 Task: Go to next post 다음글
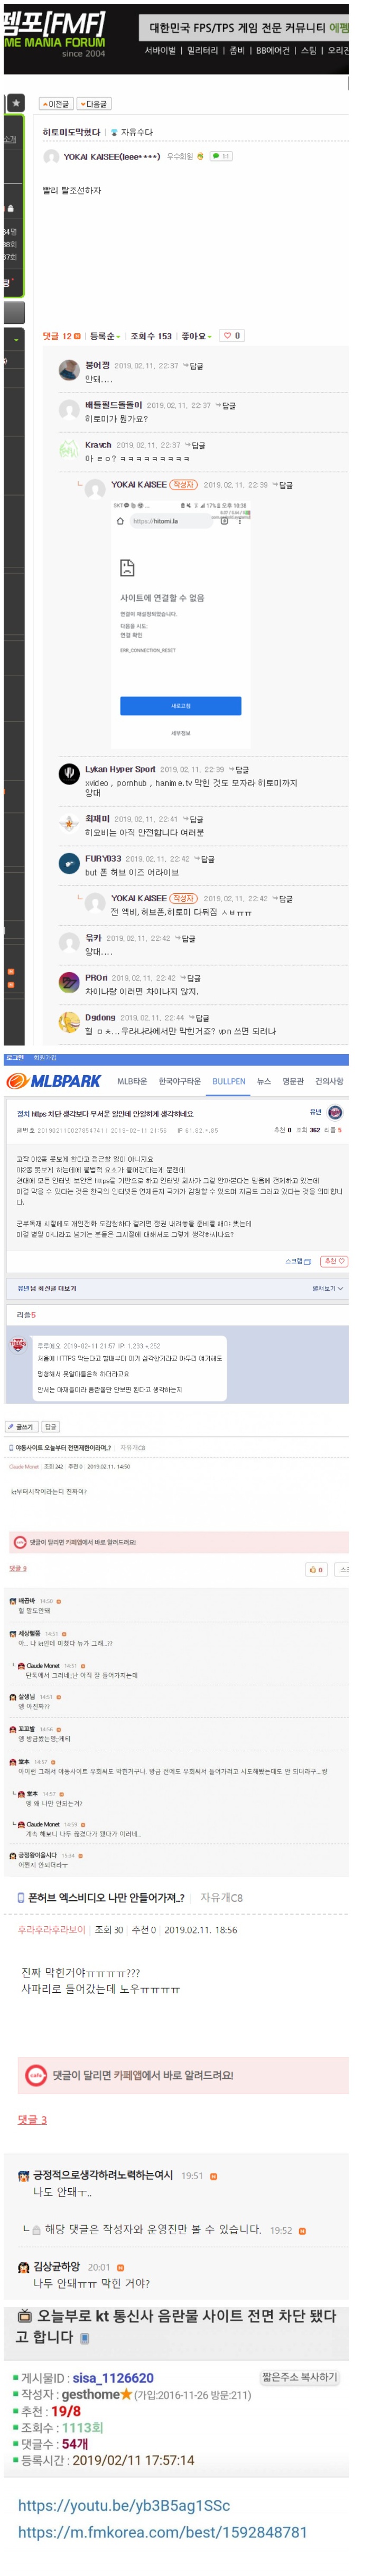tap(93, 104)
